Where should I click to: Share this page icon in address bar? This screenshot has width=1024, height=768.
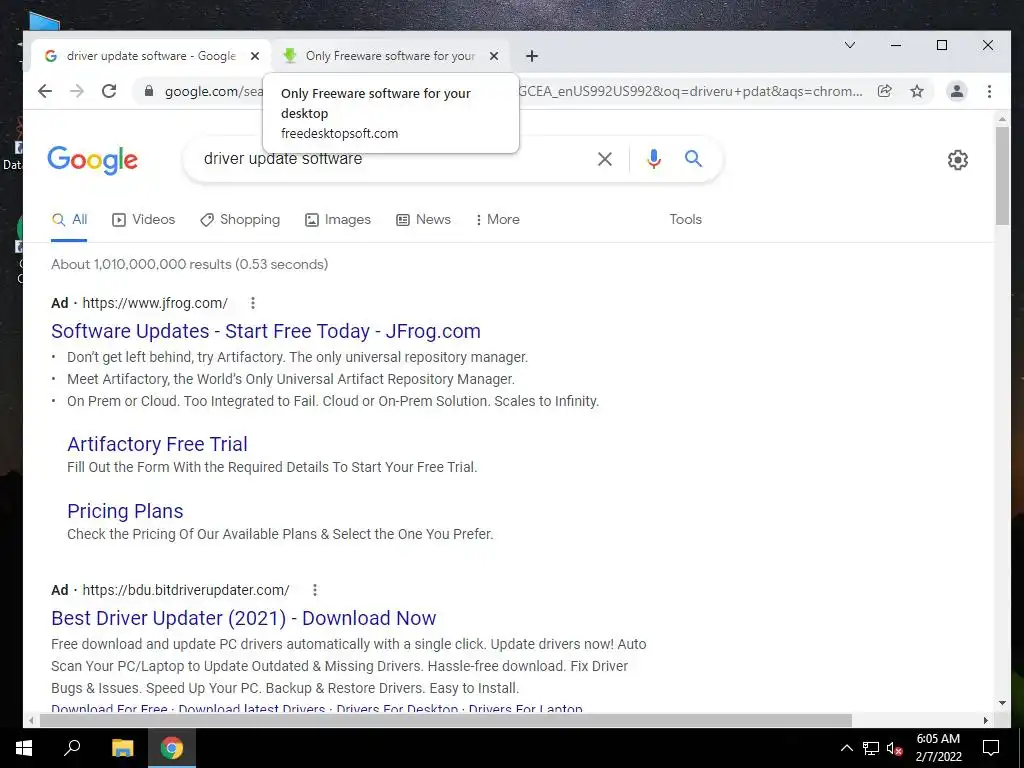tap(884, 91)
